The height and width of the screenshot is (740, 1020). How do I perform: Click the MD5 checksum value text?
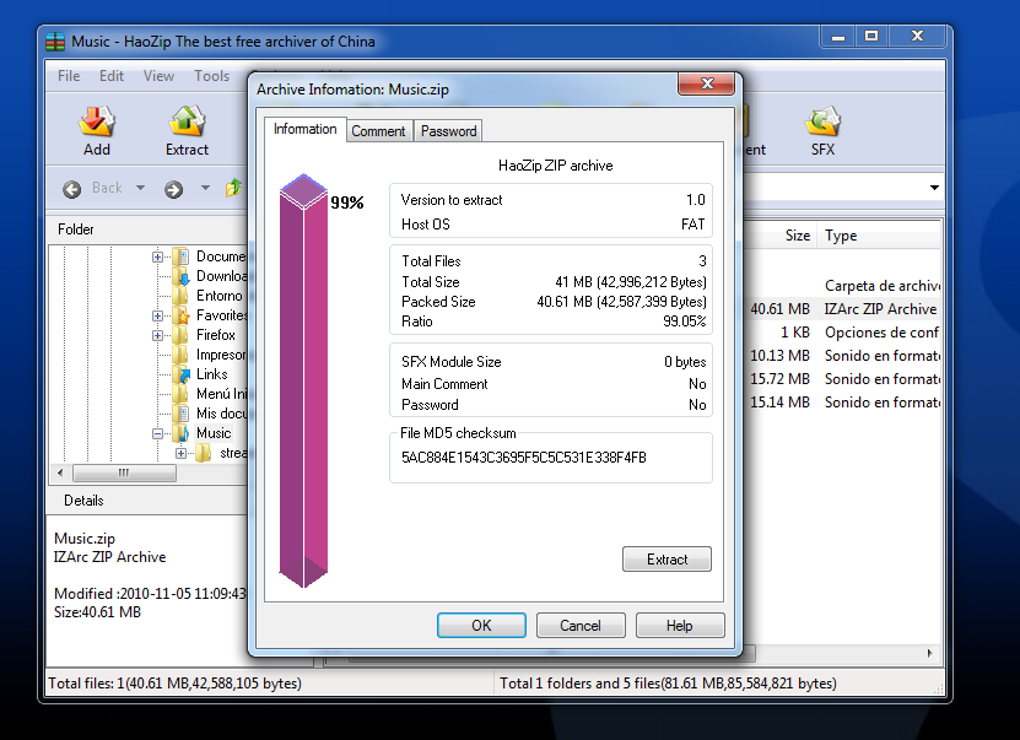[x=524, y=458]
